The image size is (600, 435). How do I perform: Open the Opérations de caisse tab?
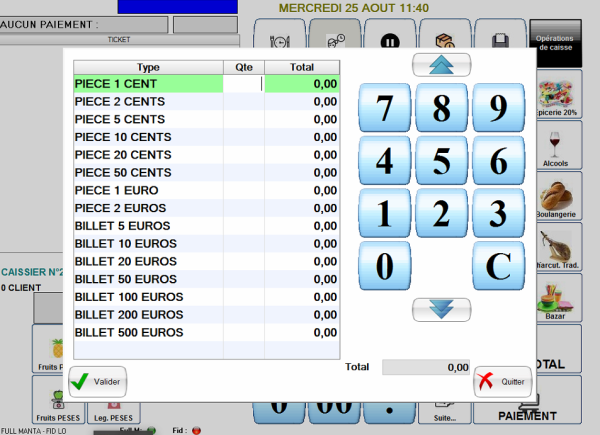point(561,45)
